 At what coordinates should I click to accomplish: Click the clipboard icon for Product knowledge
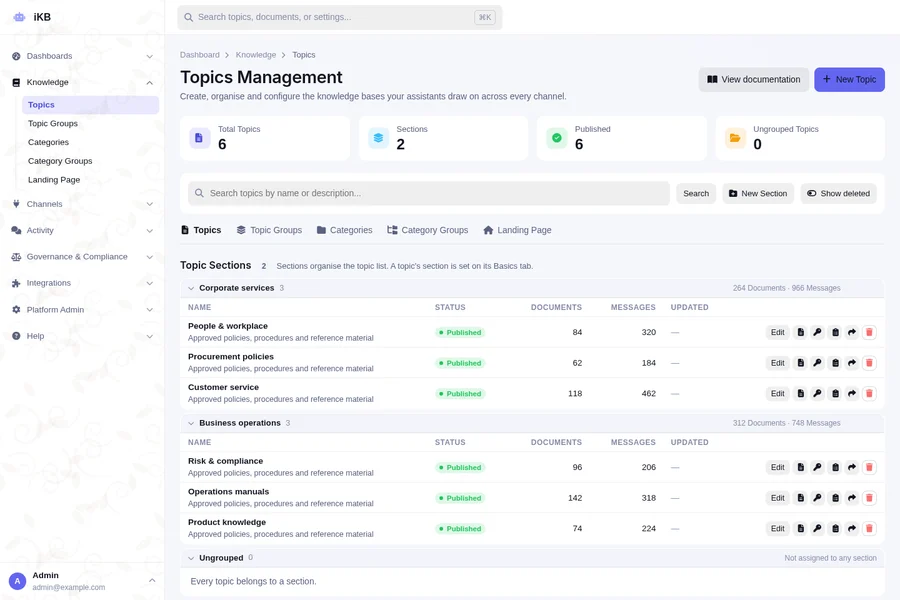coord(835,528)
